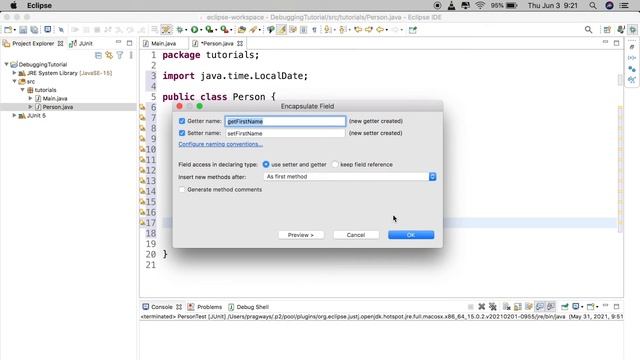Switch to the Problems tab

[205, 307]
